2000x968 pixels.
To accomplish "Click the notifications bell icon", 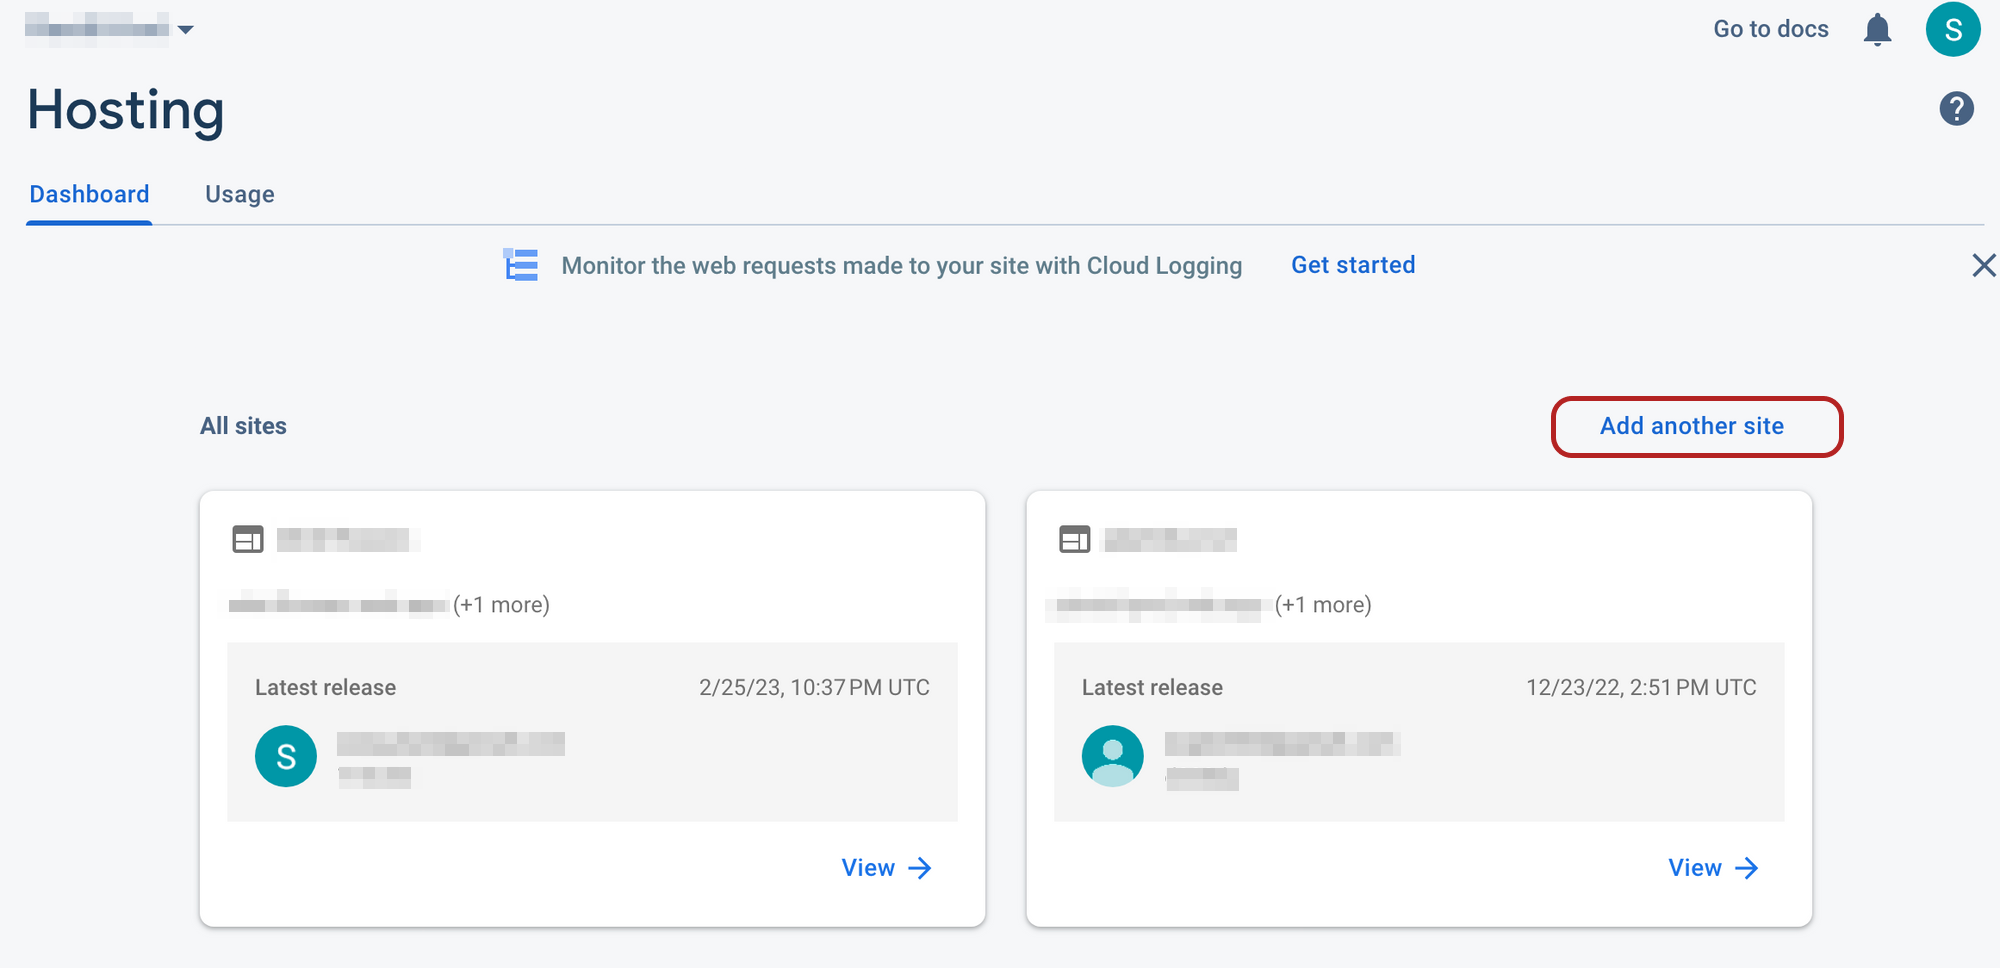I will tap(1877, 30).
